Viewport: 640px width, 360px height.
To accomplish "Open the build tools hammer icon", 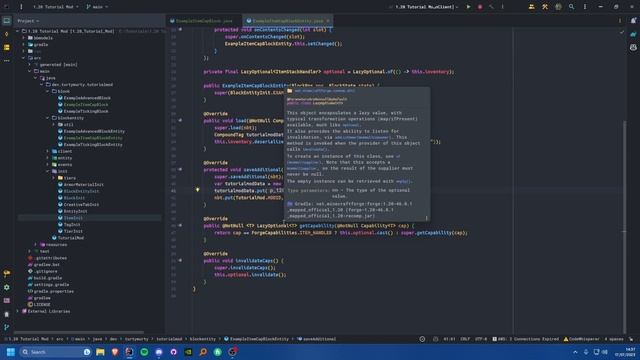I will pyautogui.click(x=545, y=7).
